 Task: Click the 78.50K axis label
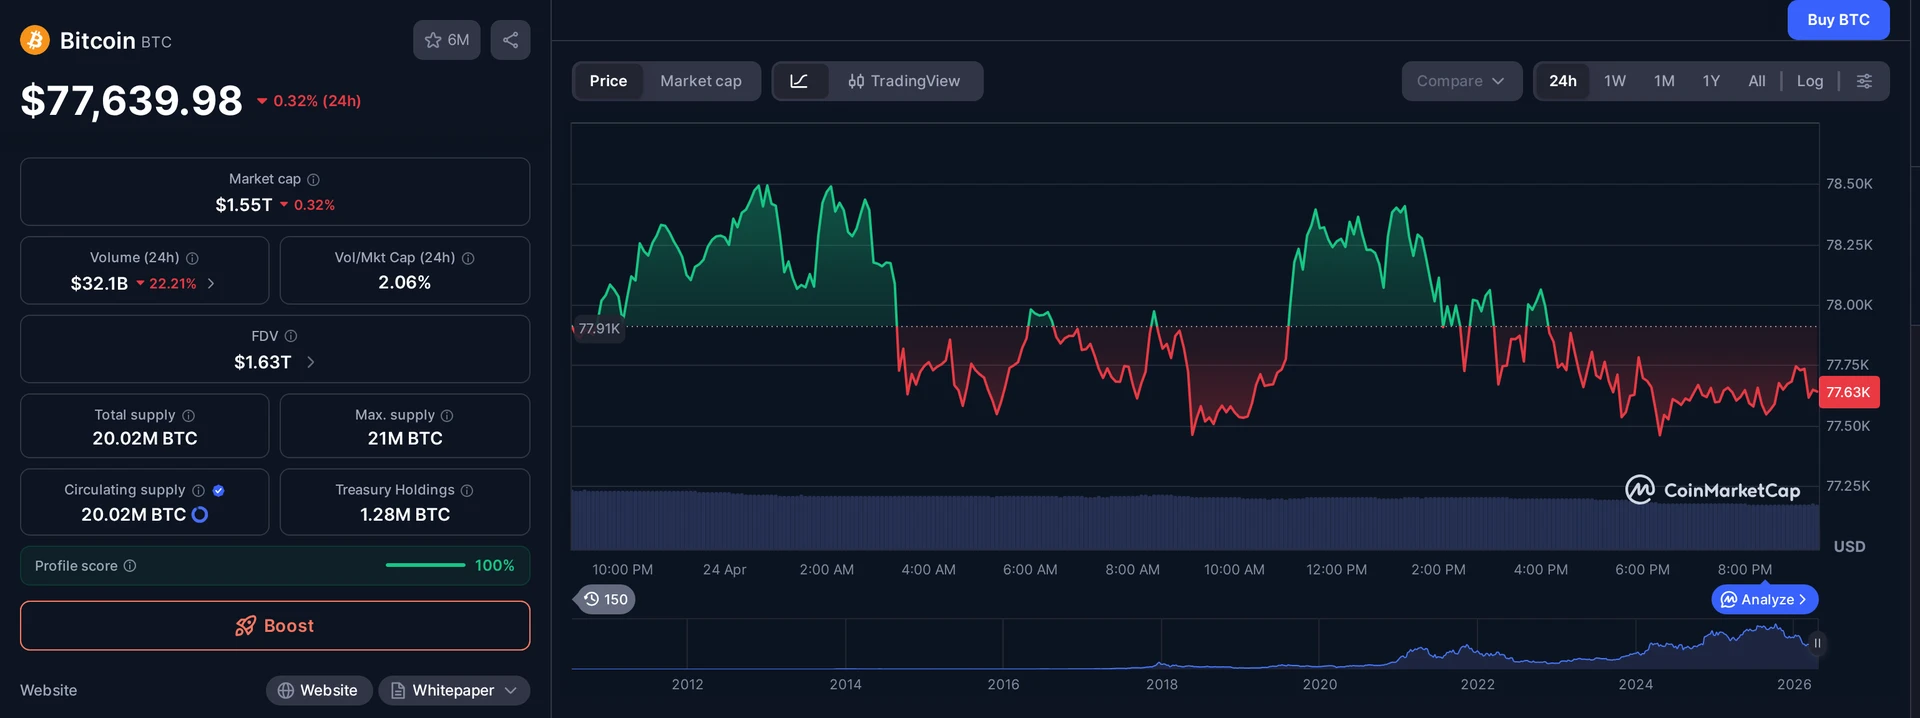click(x=1849, y=184)
